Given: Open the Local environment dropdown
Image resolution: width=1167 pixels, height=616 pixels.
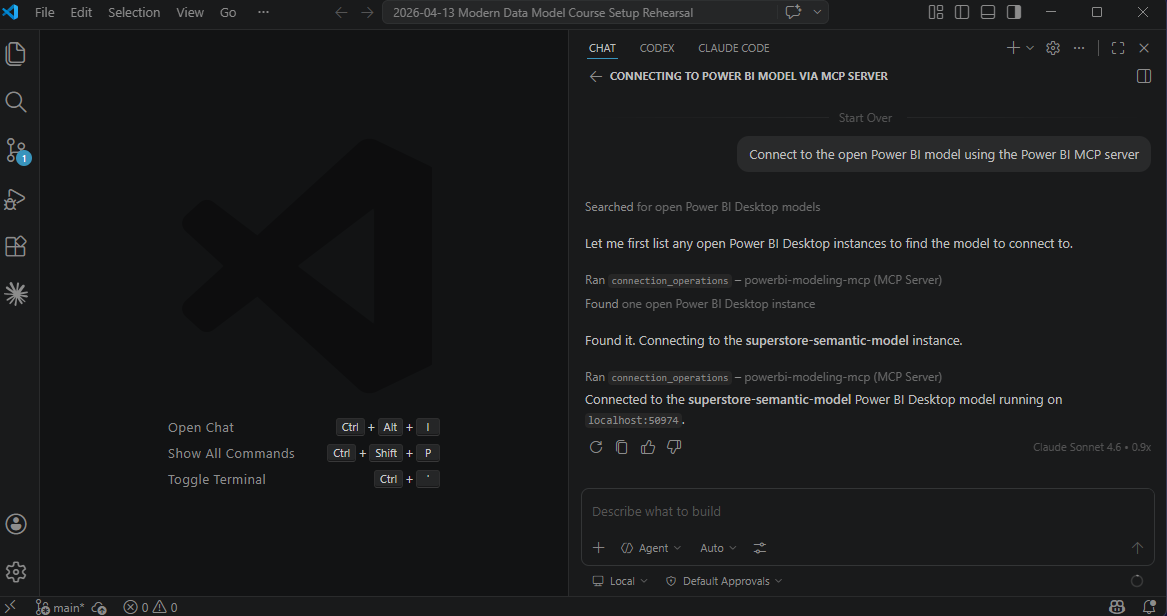Looking at the screenshot, I should pyautogui.click(x=619, y=580).
